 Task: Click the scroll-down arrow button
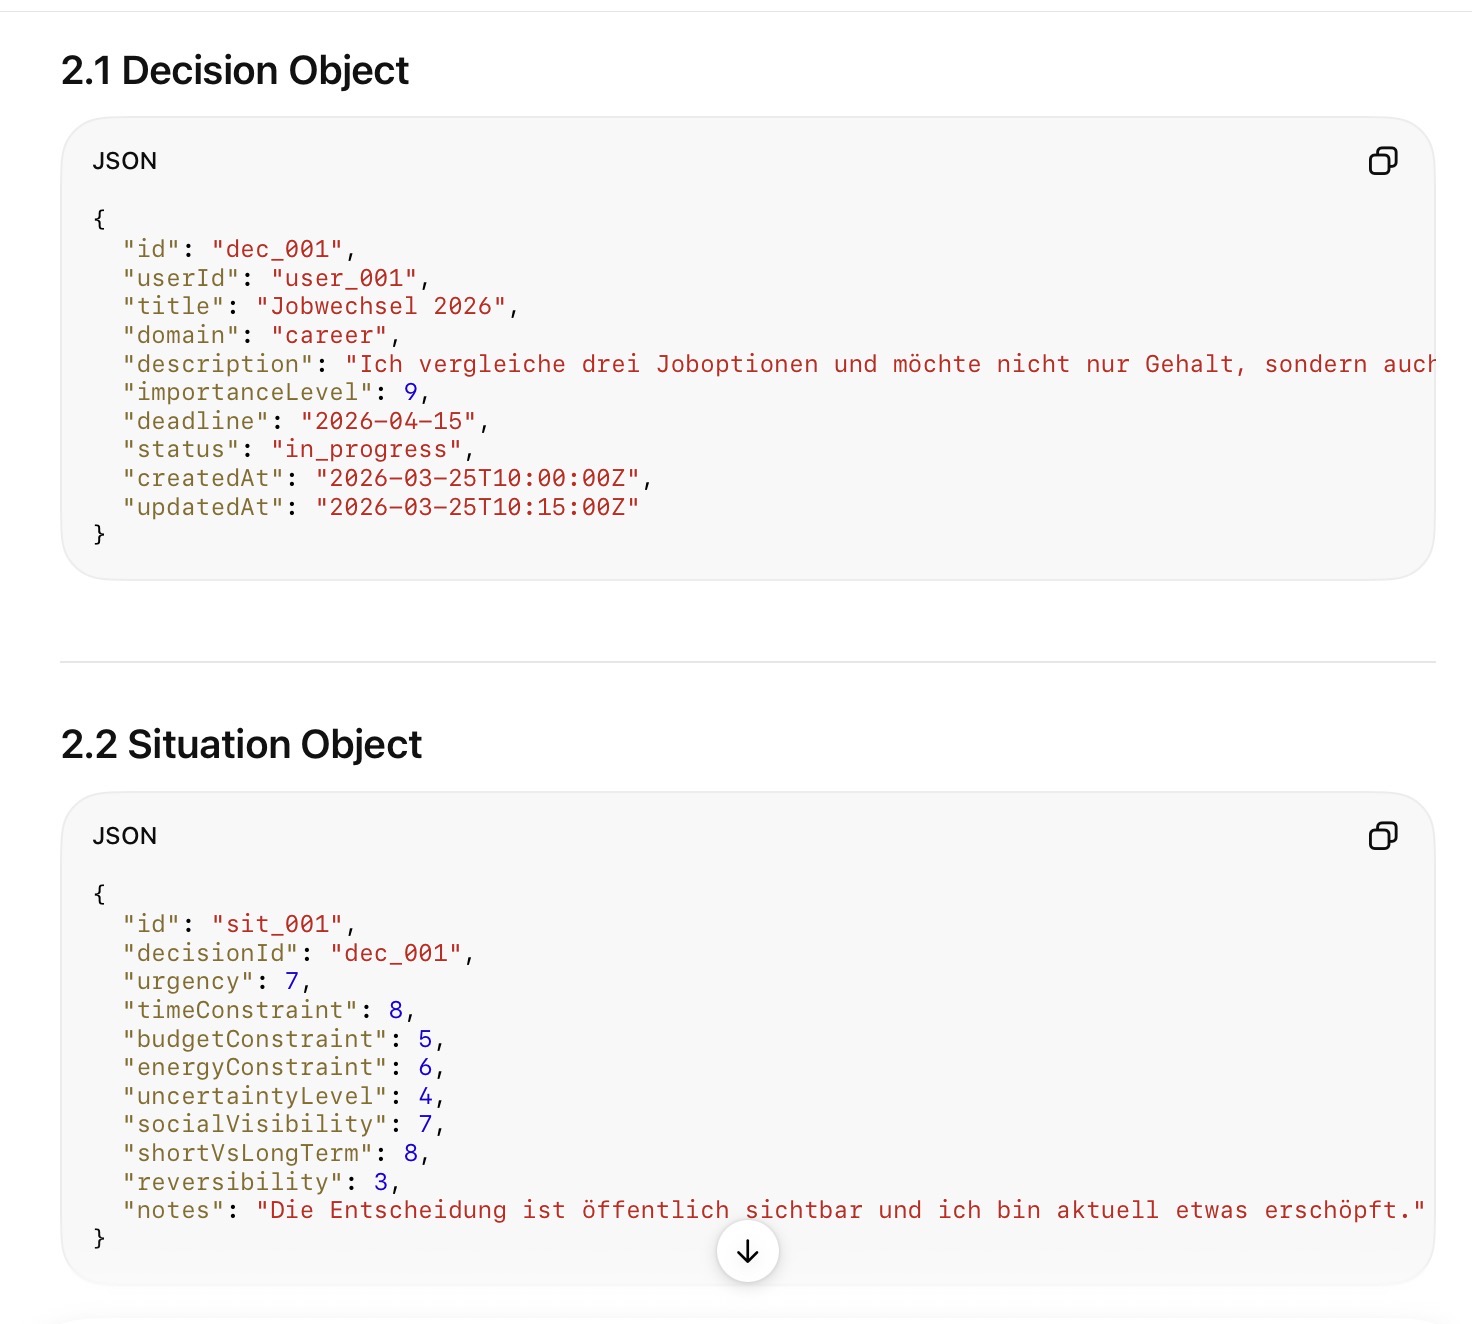(748, 1251)
